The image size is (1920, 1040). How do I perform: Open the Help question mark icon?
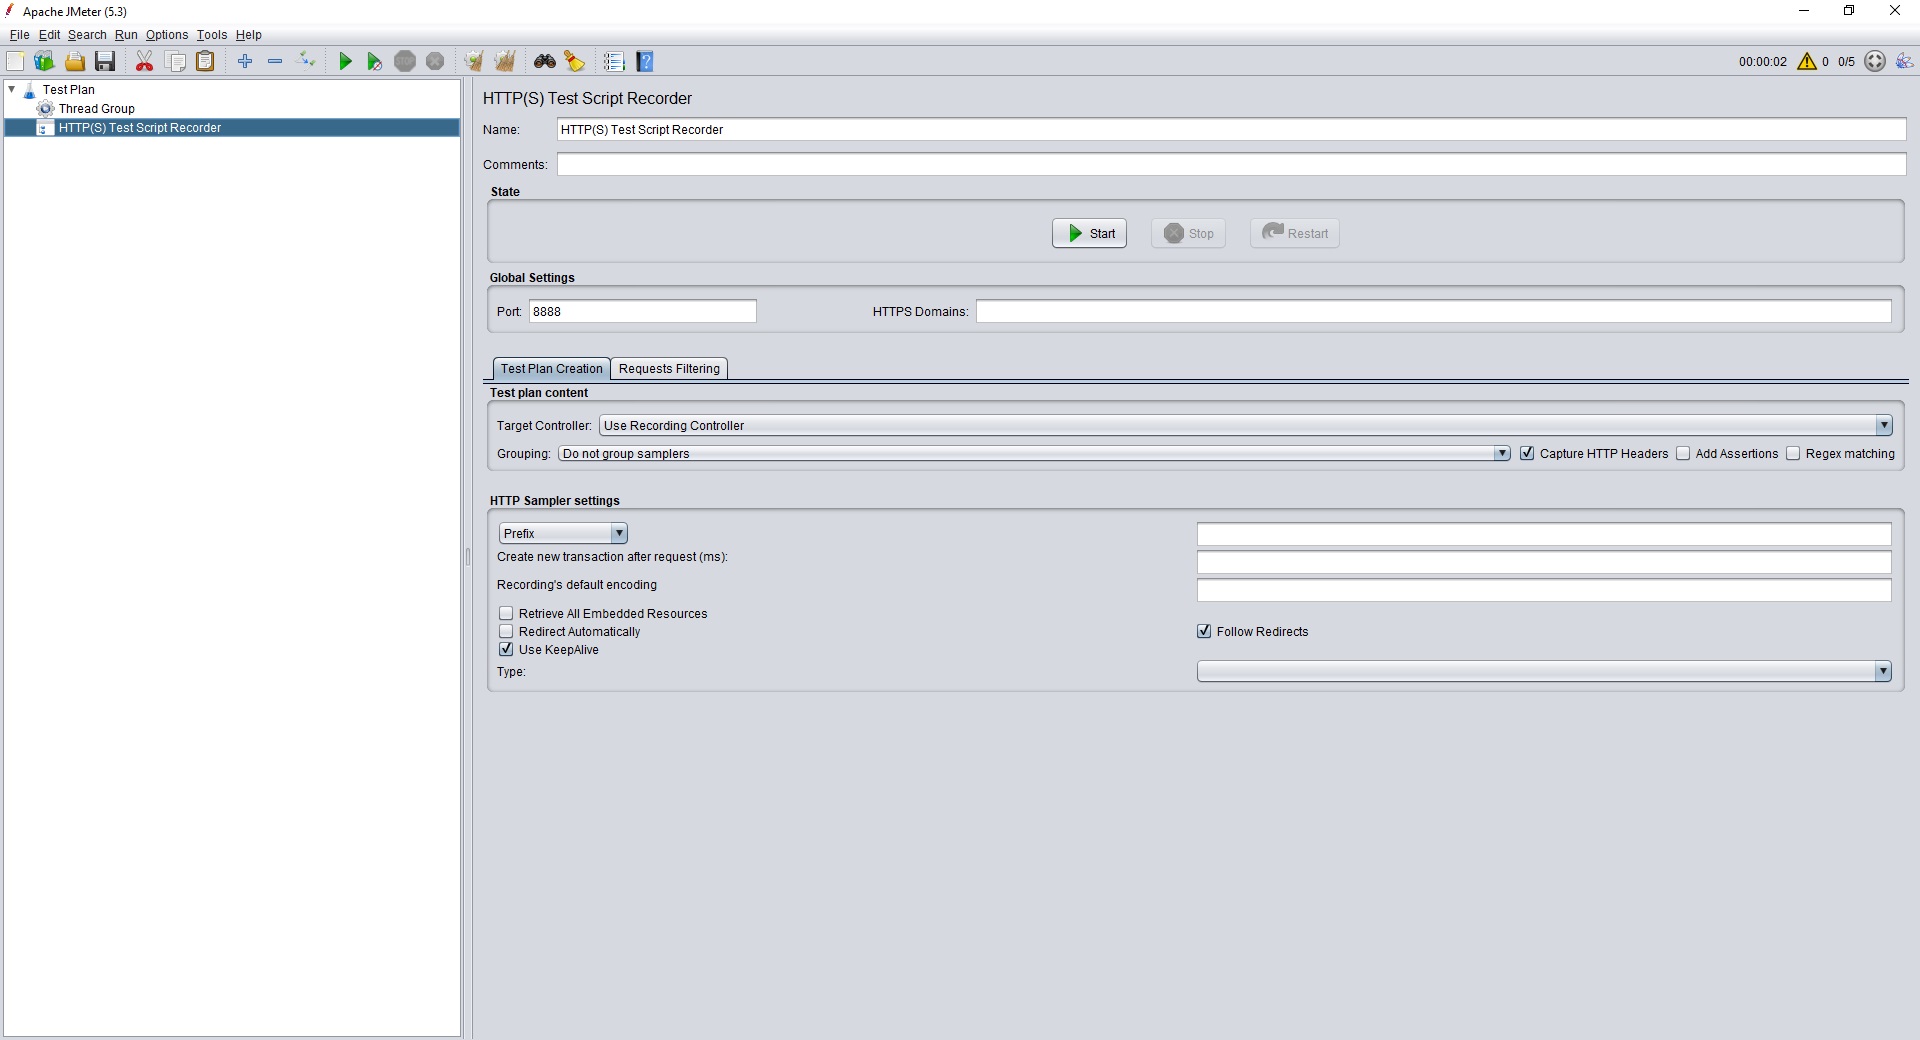[645, 62]
